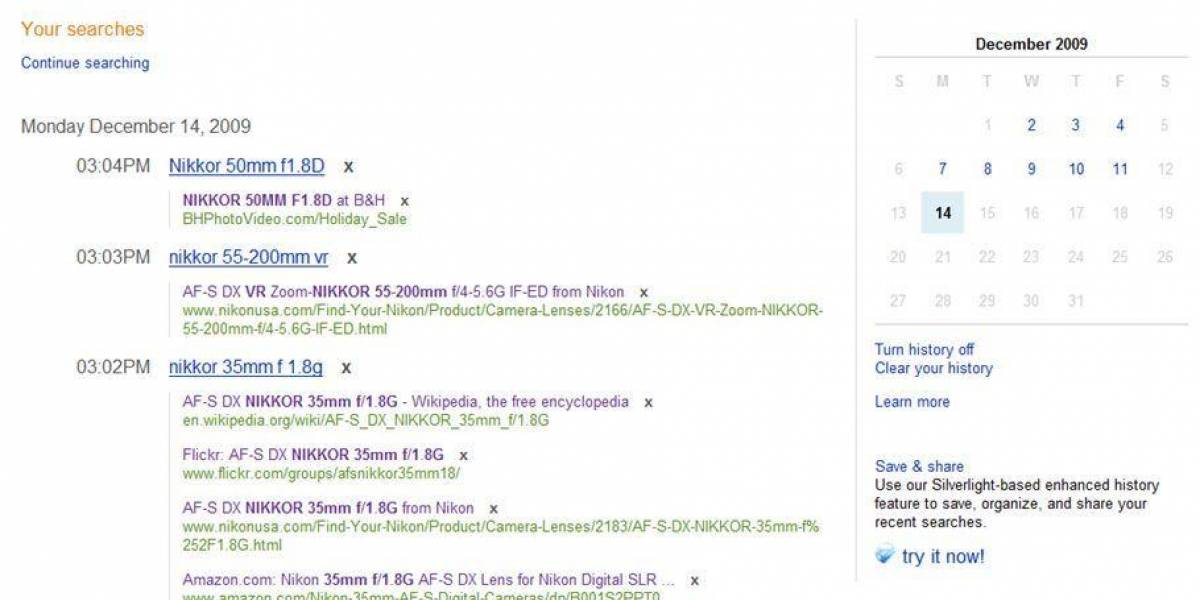Remove the nikkor 35mm f 1.8g search entry

pos(346,368)
